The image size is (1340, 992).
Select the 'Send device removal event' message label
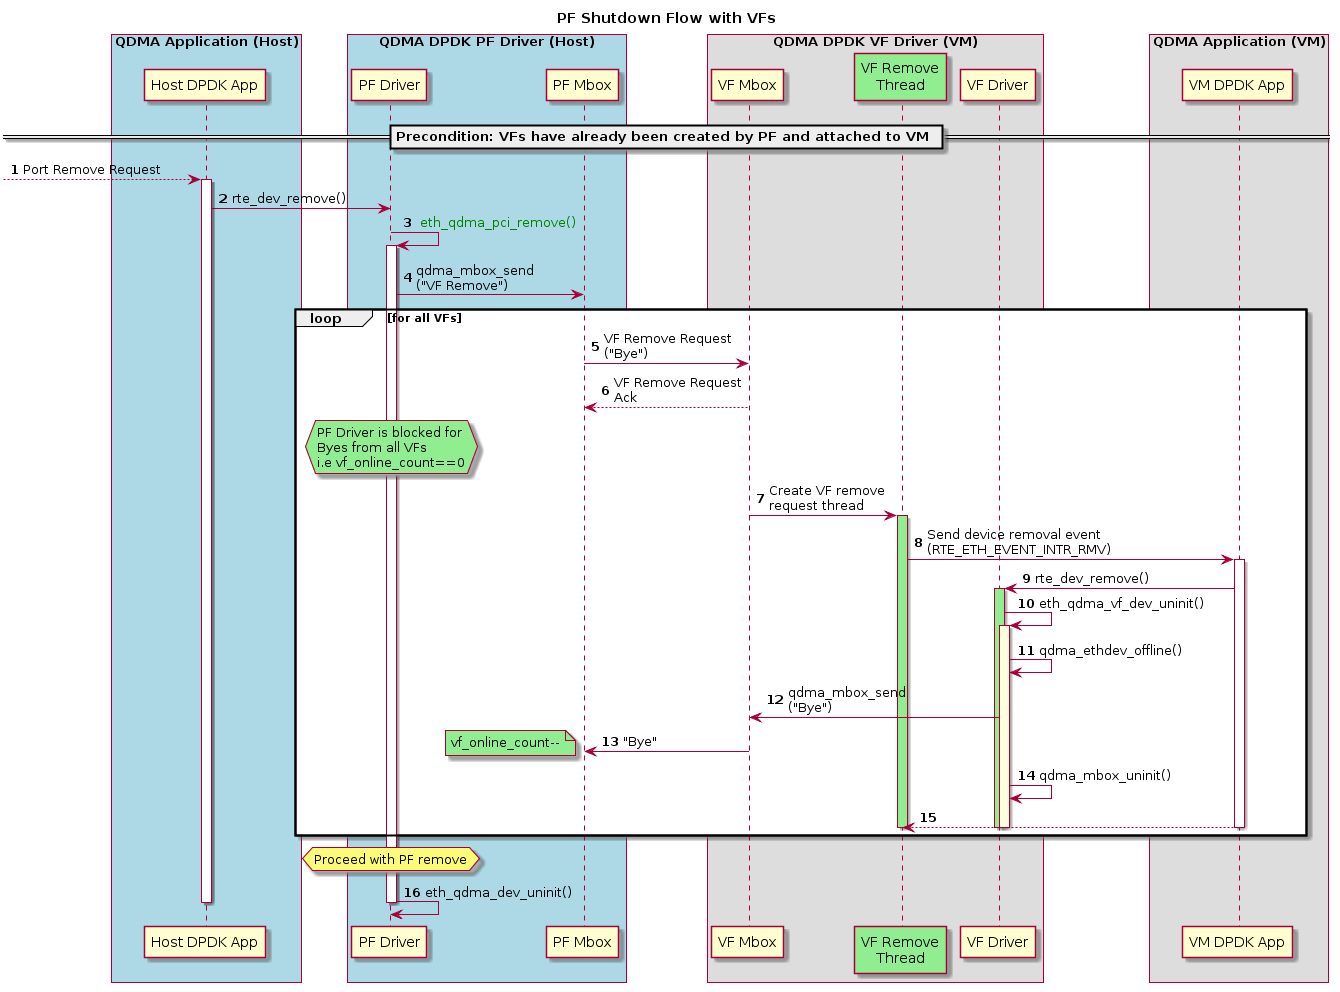tap(1018, 542)
